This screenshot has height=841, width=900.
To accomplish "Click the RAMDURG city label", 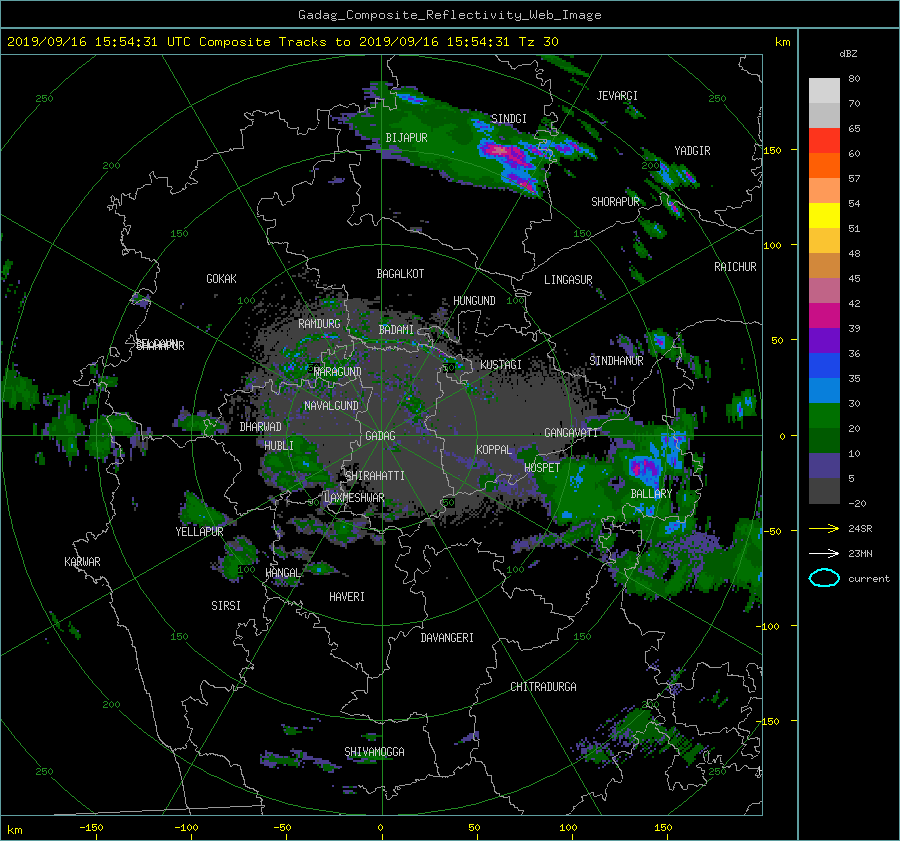I will (319, 324).
